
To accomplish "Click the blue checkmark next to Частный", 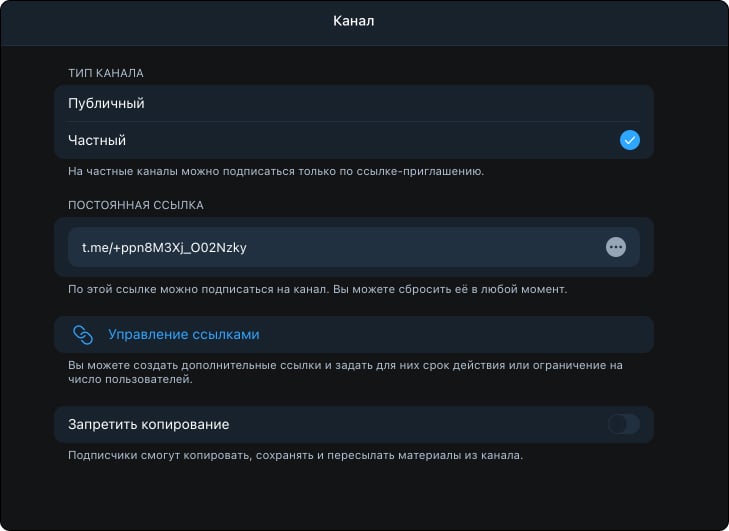I will (630, 140).
